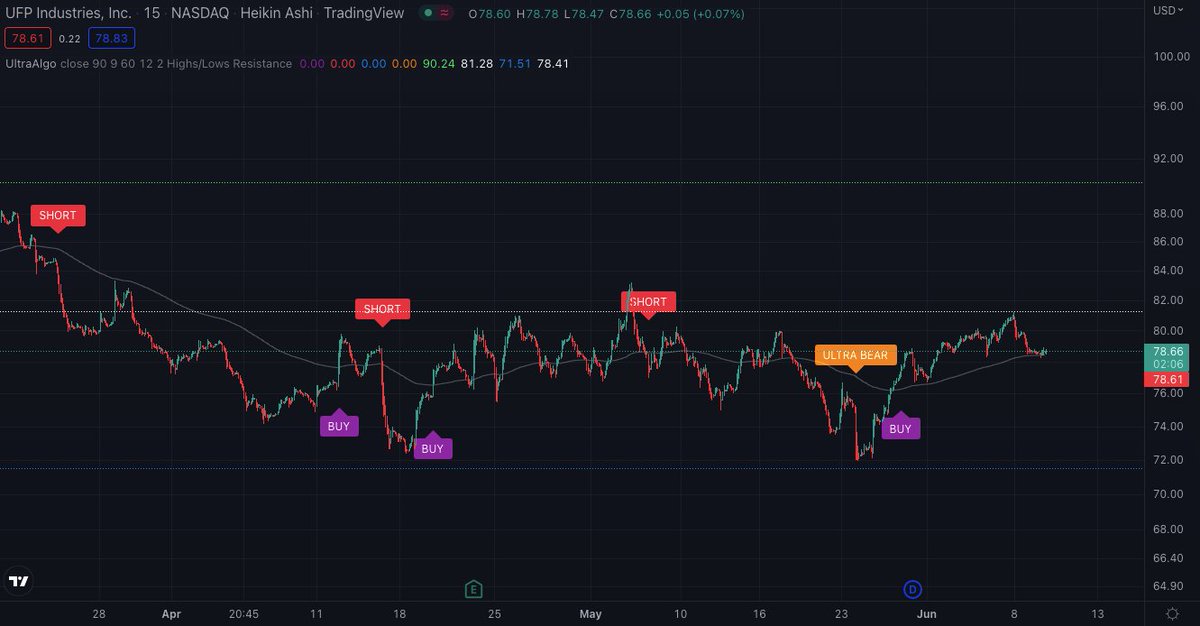The width and height of the screenshot is (1200, 626).
Task: Click the earnings E marker on the timeline
Action: pyautogui.click(x=472, y=589)
